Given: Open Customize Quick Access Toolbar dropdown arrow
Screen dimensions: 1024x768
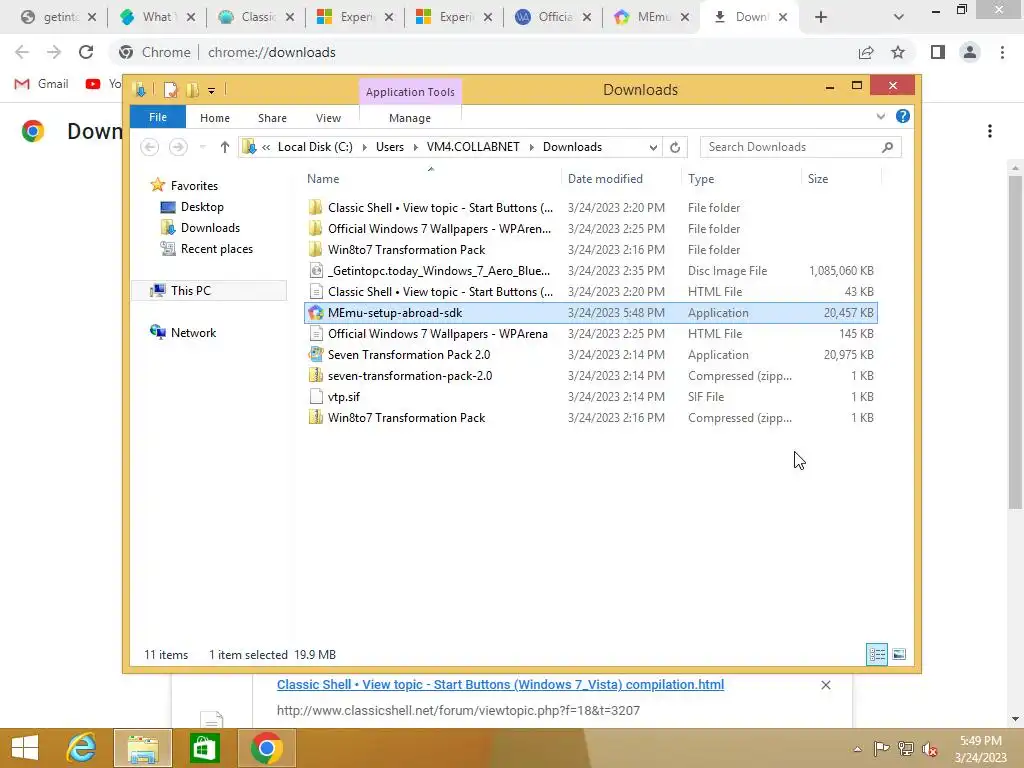Looking at the screenshot, I should coord(212,91).
